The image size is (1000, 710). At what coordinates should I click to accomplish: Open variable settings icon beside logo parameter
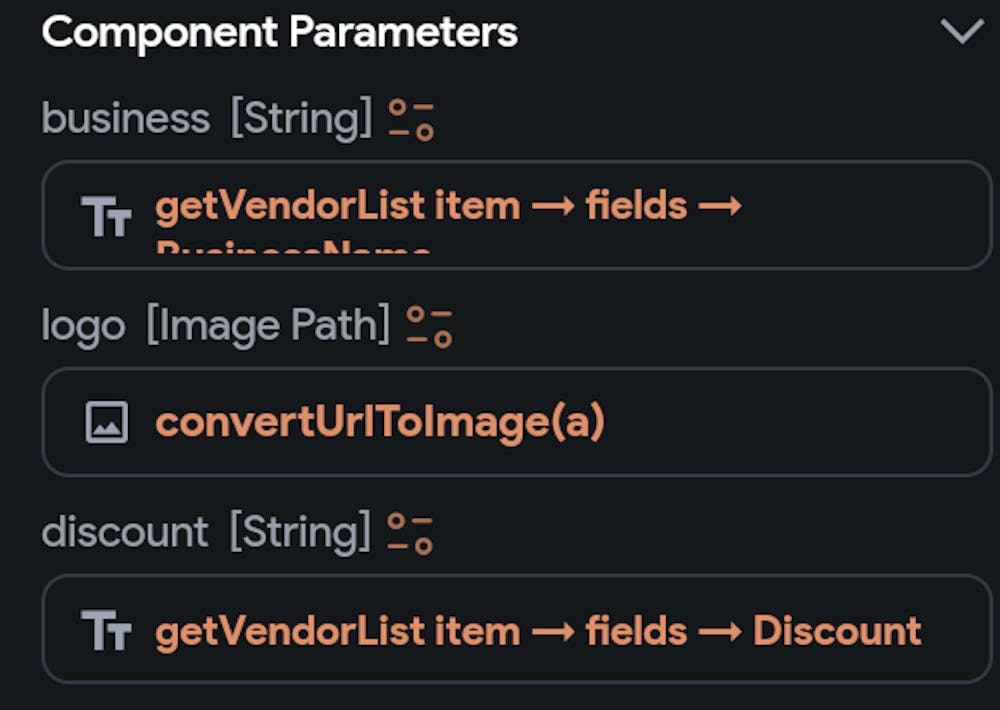[429, 327]
